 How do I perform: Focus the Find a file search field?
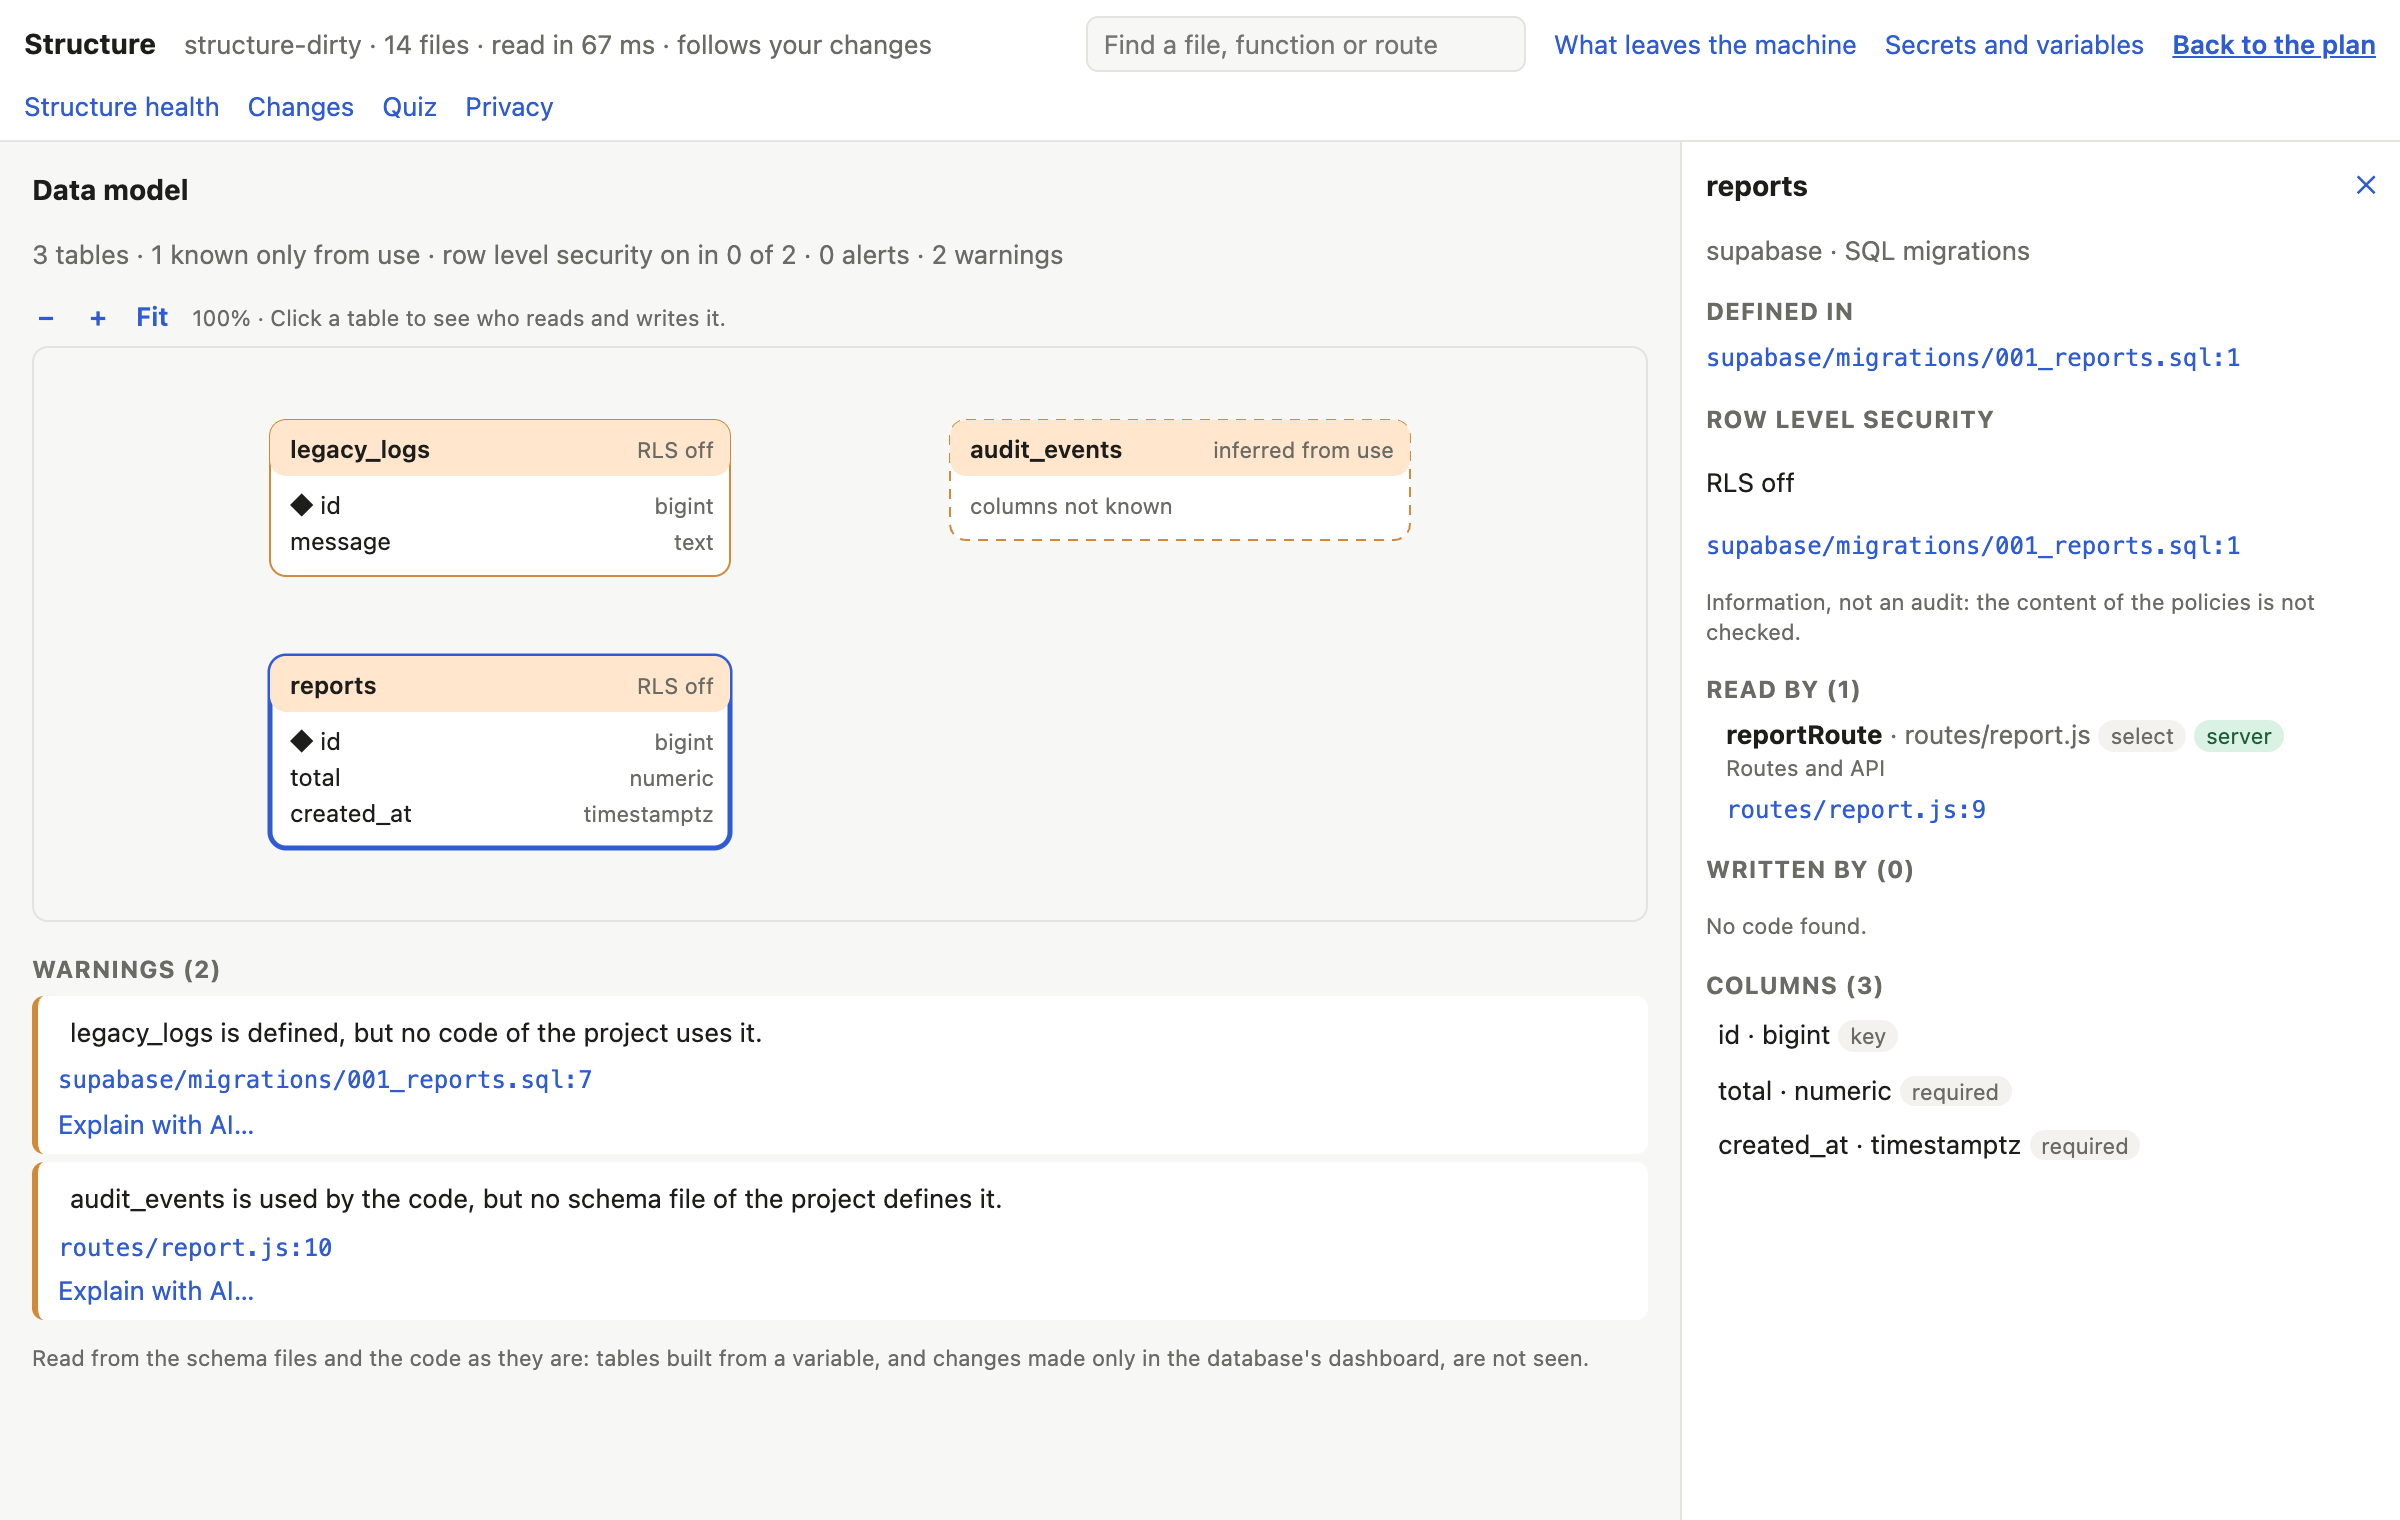1305,45
